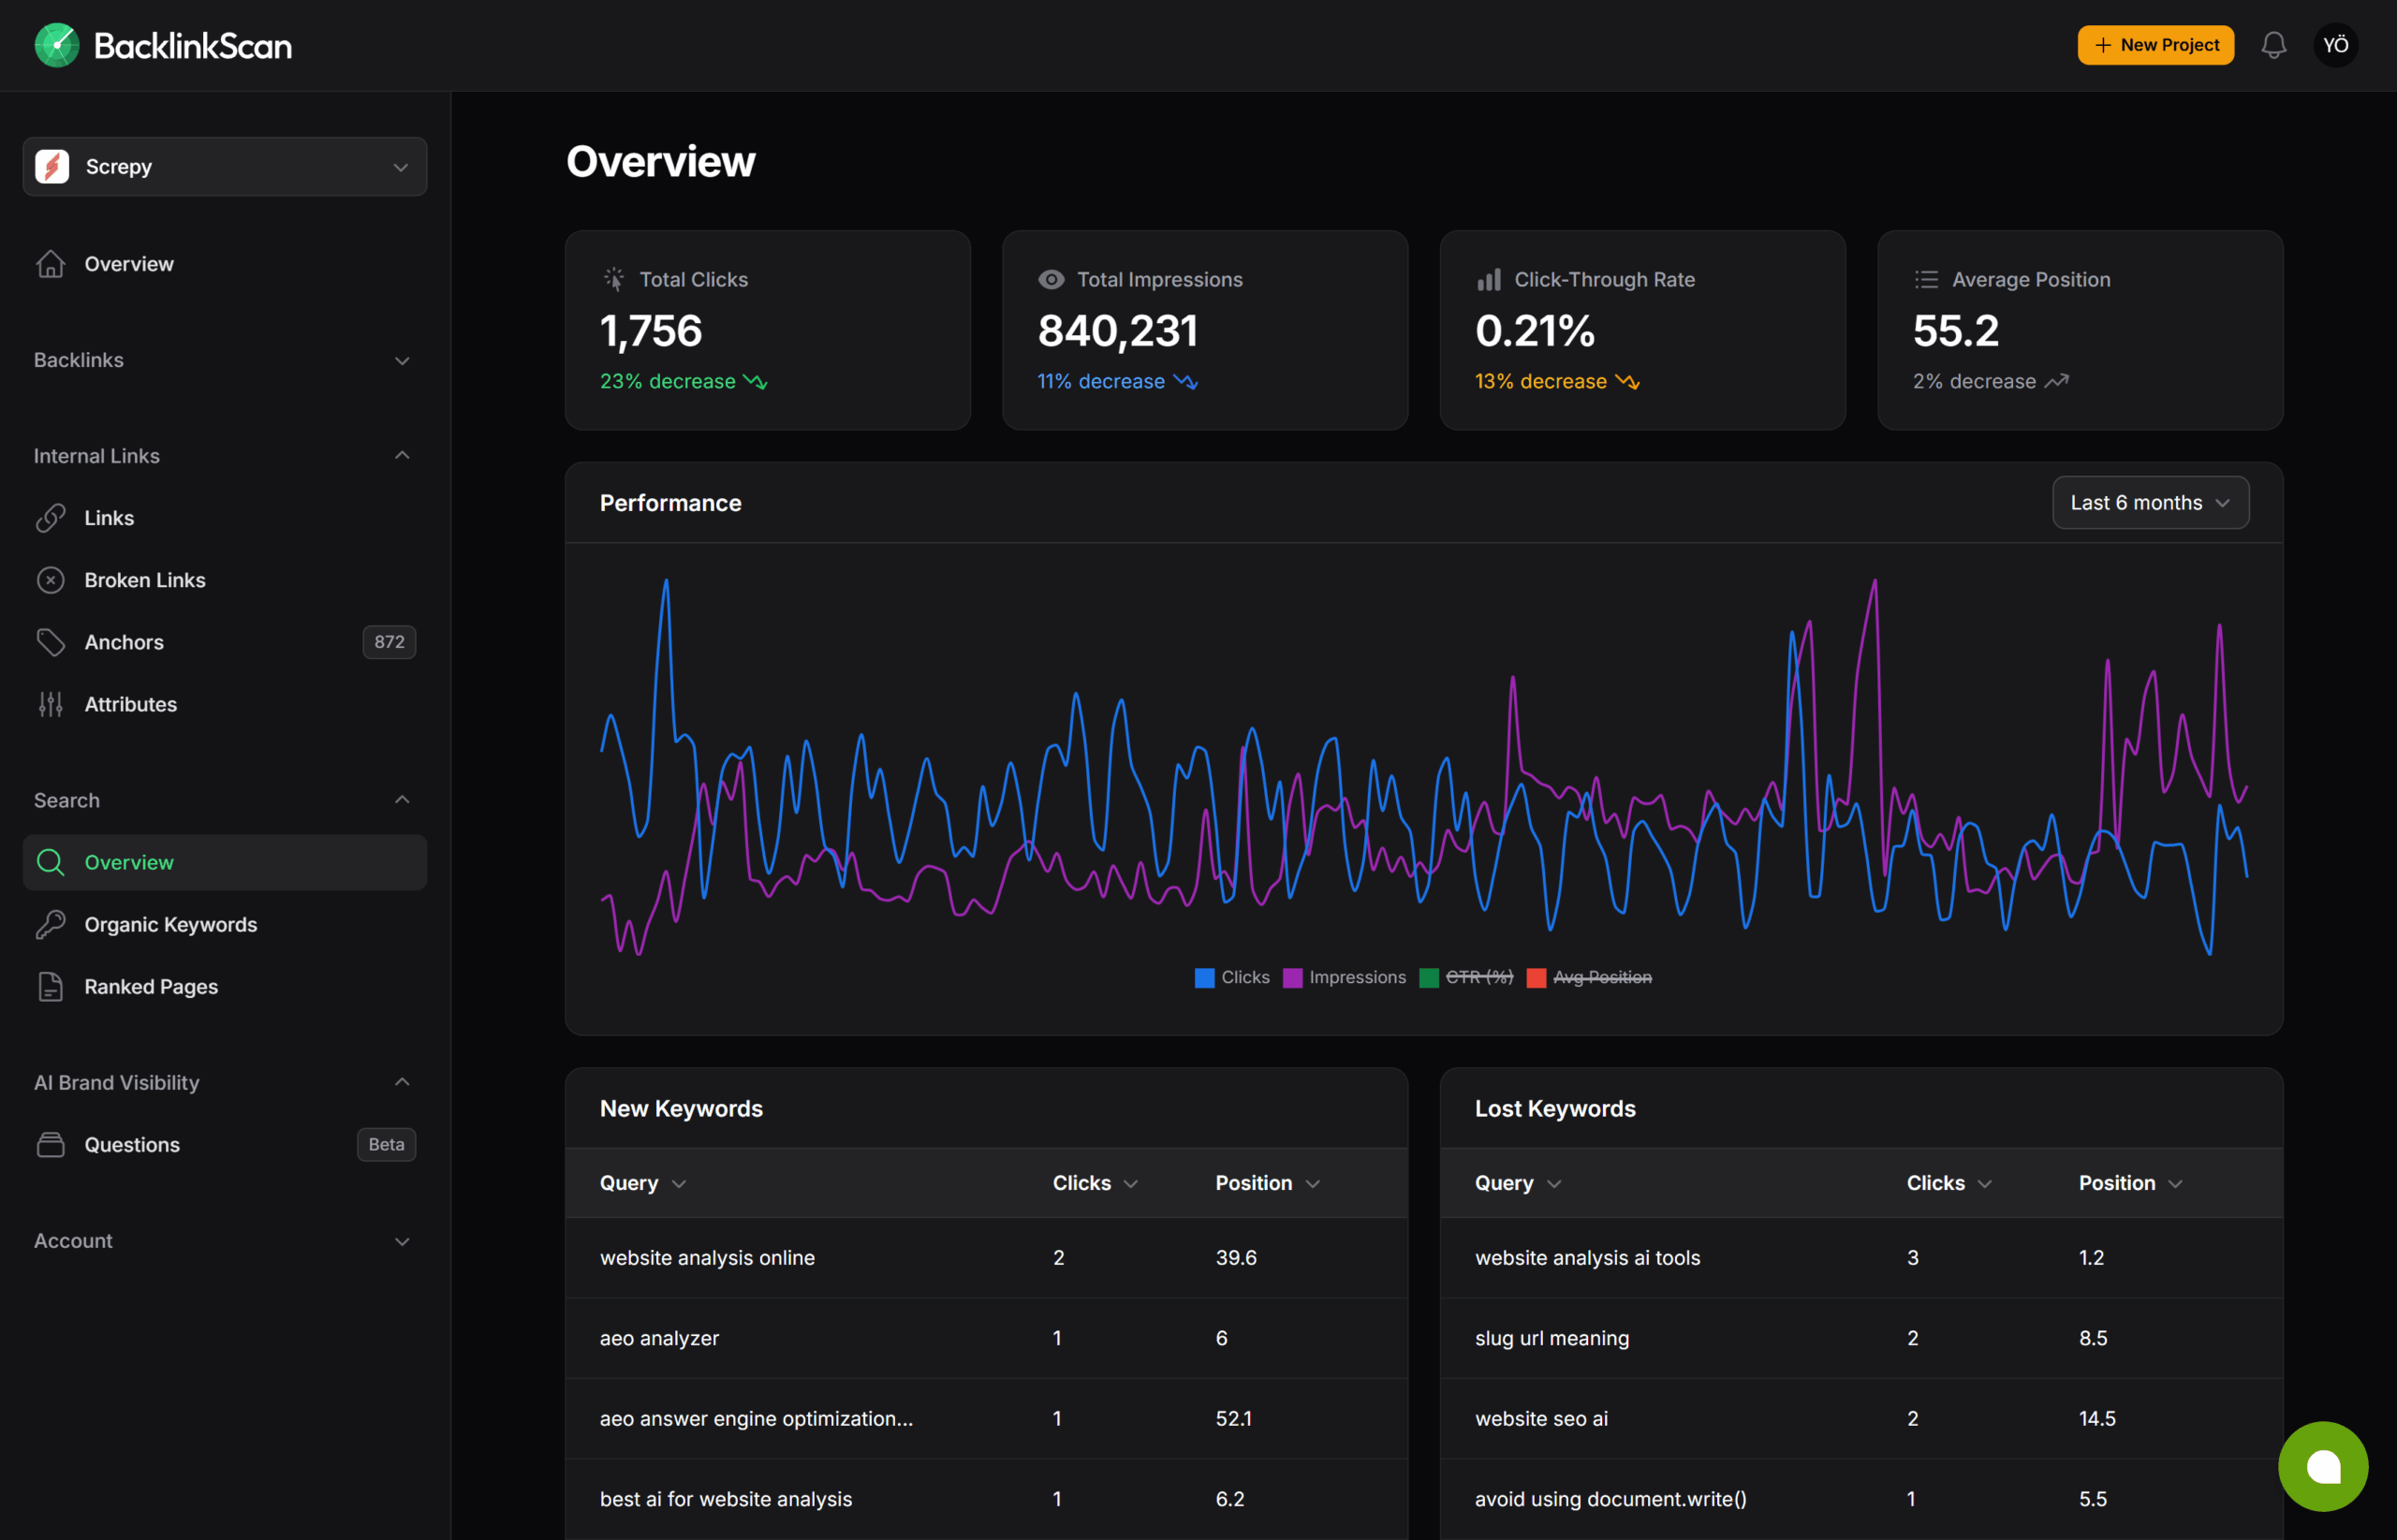Image resolution: width=2397 pixels, height=1540 pixels.
Task: Click the Total Impressions value 840,231
Action: (1118, 331)
